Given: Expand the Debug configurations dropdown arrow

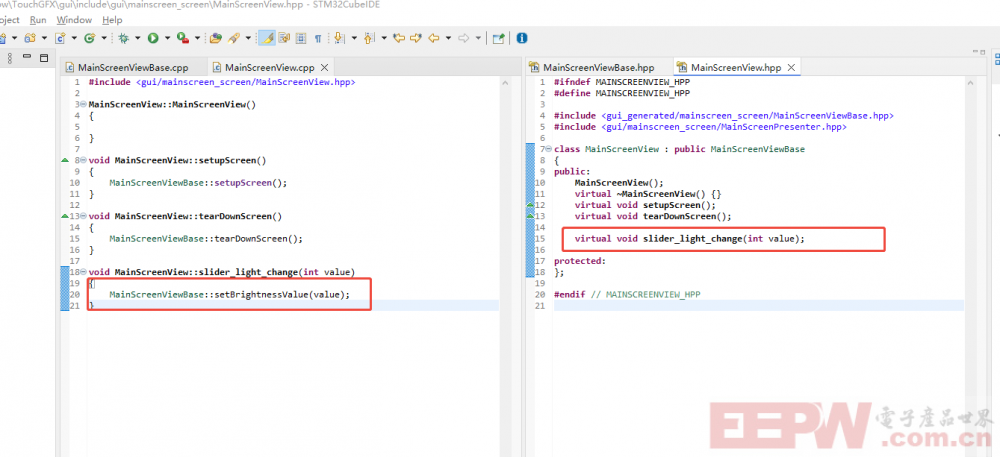Looking at the screenshot, I should [137, 38].
